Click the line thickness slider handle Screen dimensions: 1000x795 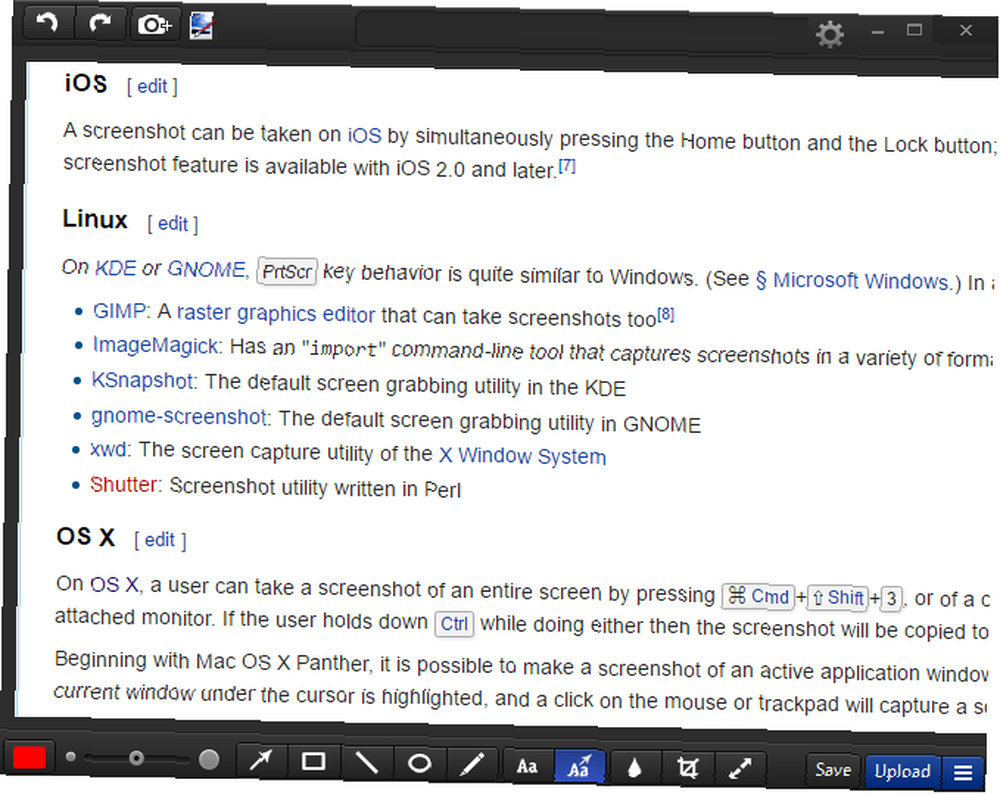coord(136,758)
